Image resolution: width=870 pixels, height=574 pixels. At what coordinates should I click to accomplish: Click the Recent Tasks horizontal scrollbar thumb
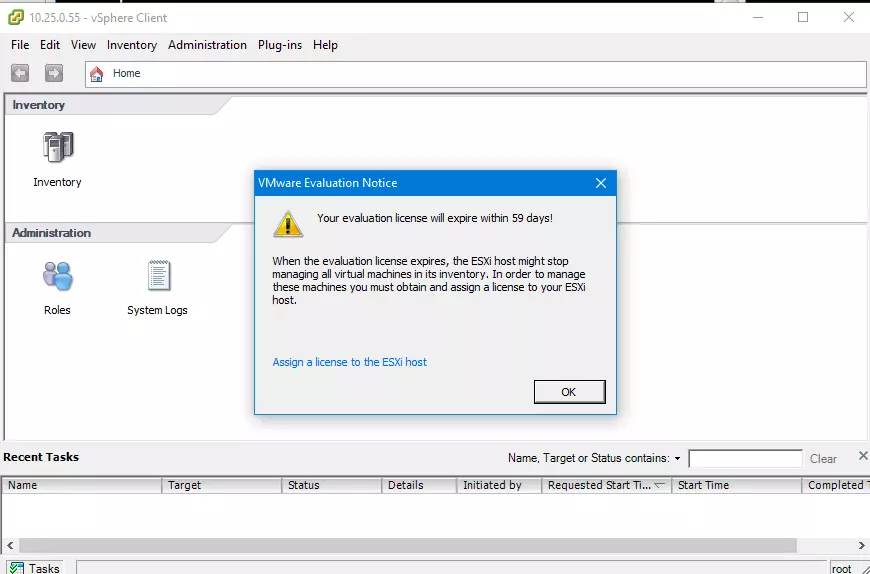point(408,546)
